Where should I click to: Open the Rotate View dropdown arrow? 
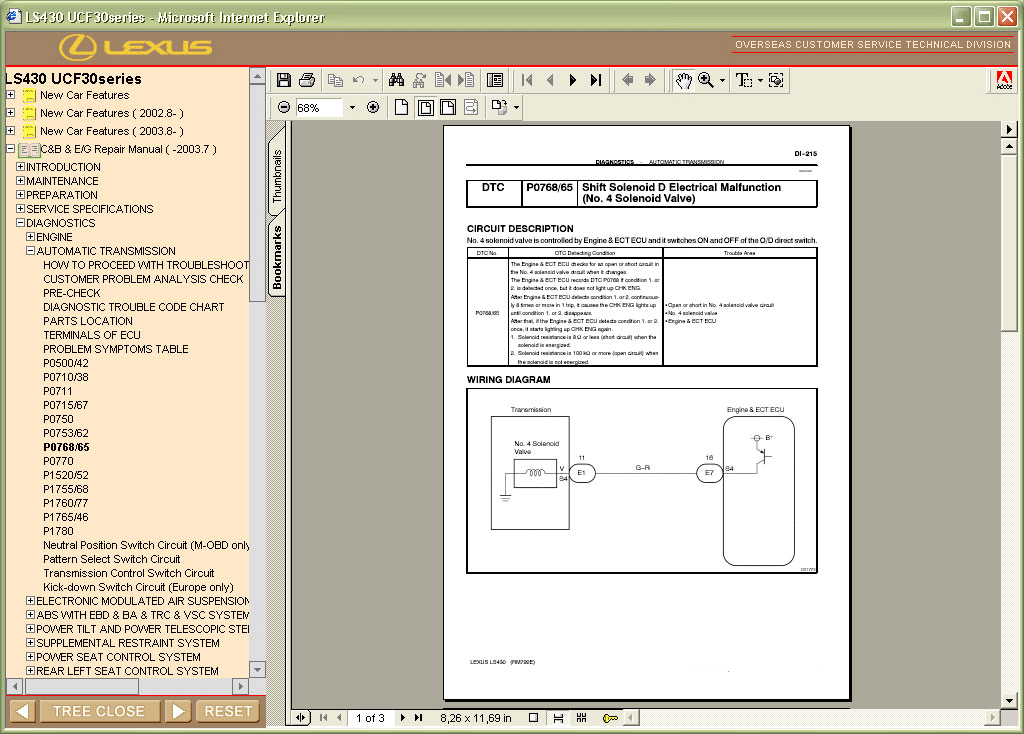click(x=517, y=107)
